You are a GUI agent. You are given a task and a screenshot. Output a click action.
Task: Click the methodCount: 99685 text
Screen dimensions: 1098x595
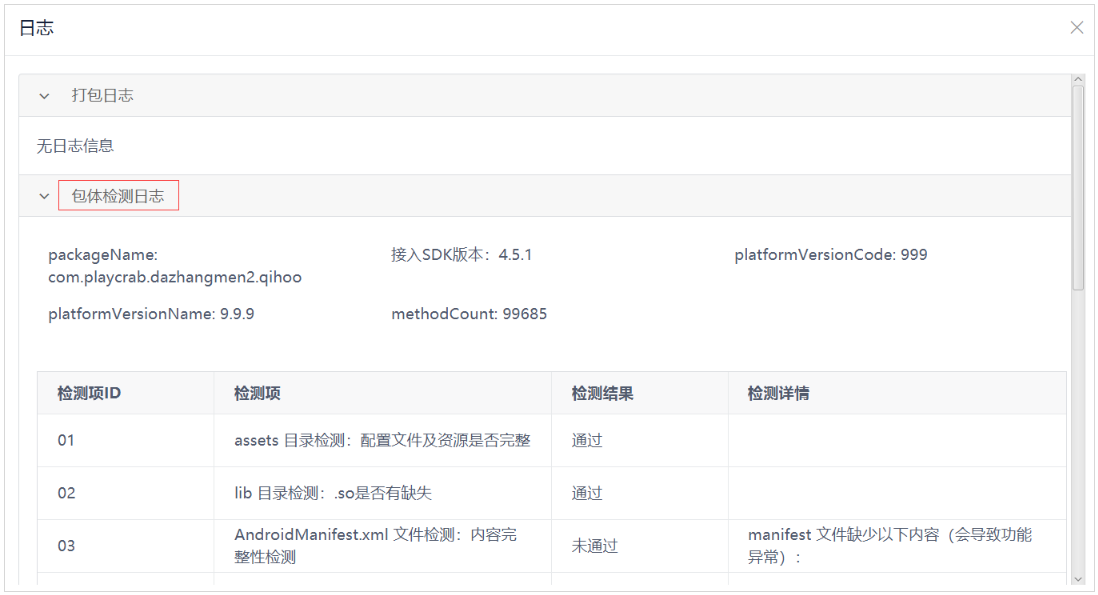click(x=469, y=314)
